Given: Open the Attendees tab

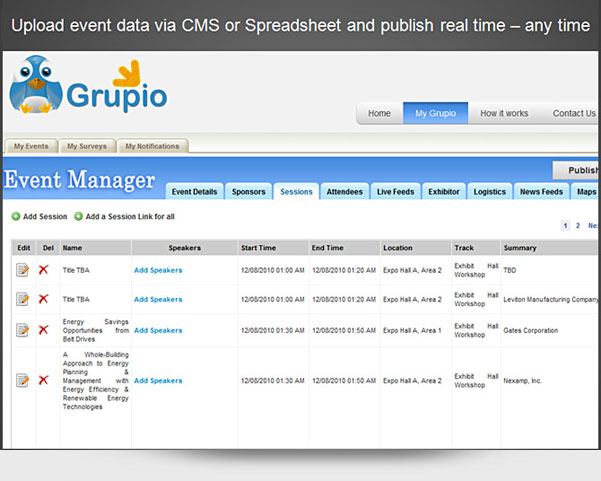Looking at the screenshot, I should click(345, 192).
